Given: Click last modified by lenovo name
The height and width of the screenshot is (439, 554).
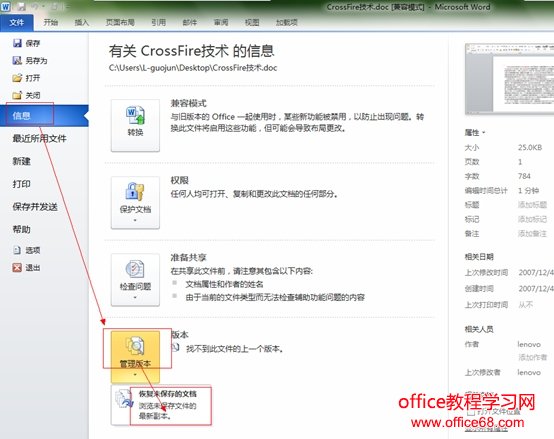Looking at the screenshot, I should (529, 373).
